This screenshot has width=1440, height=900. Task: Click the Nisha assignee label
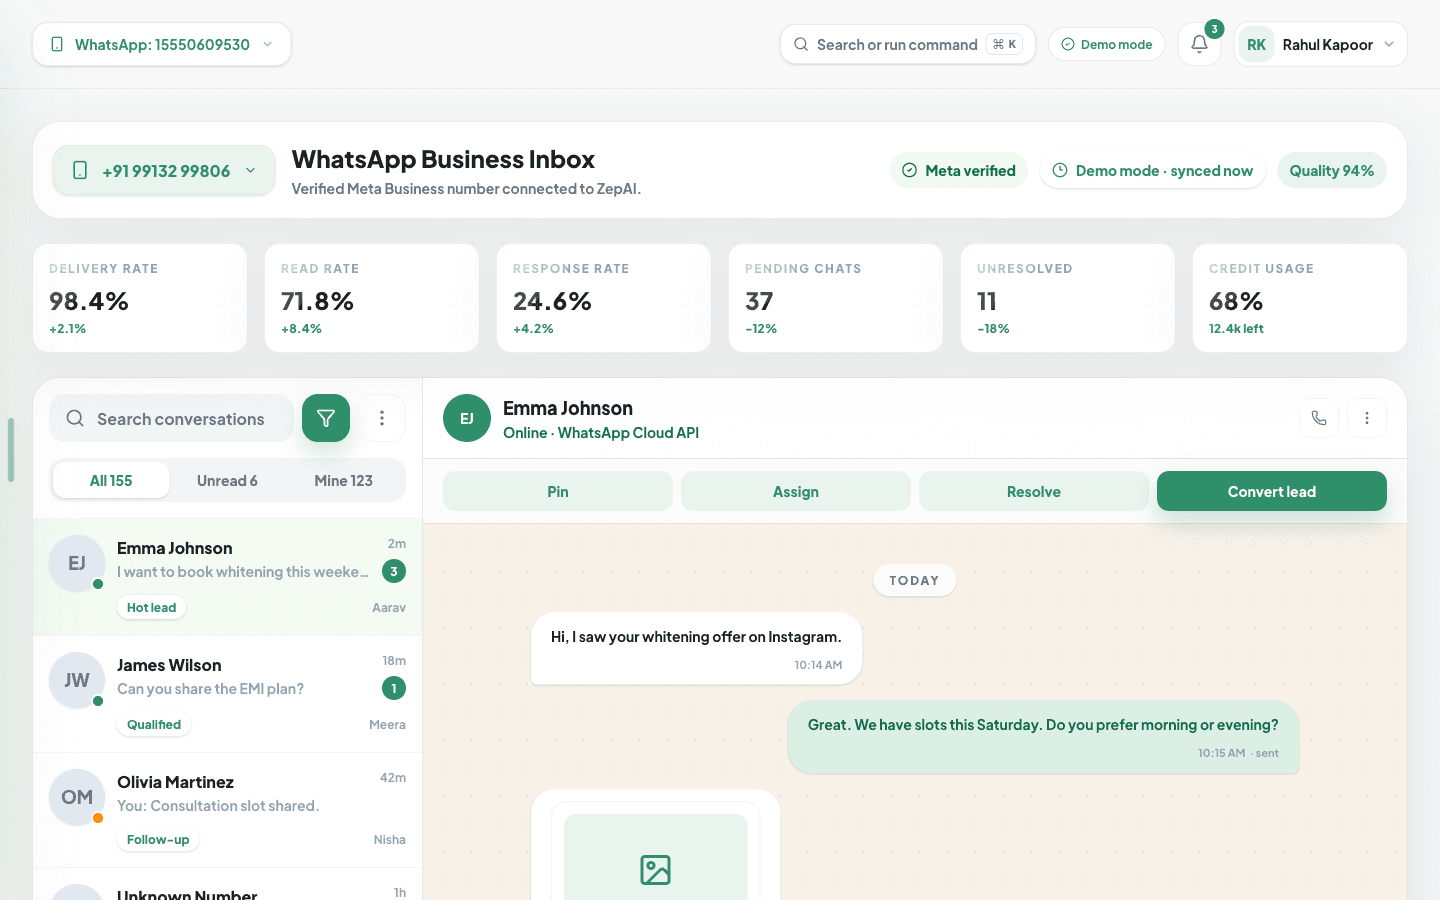[389, 839]
